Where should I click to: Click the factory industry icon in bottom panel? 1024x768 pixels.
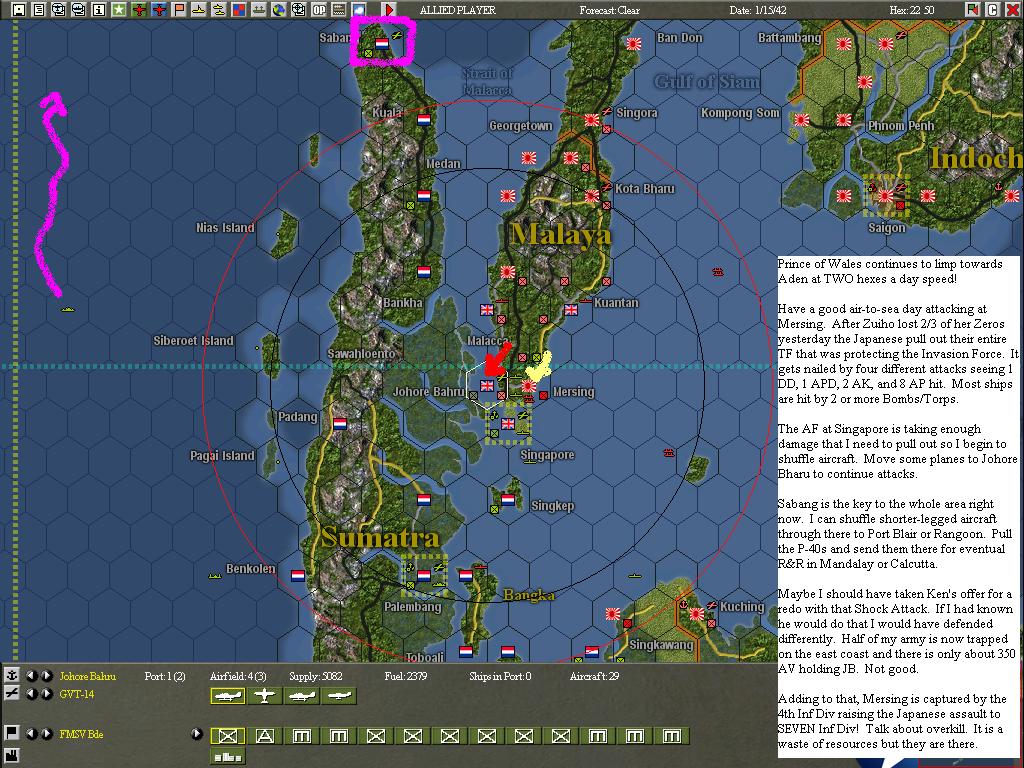coord(12,756)
